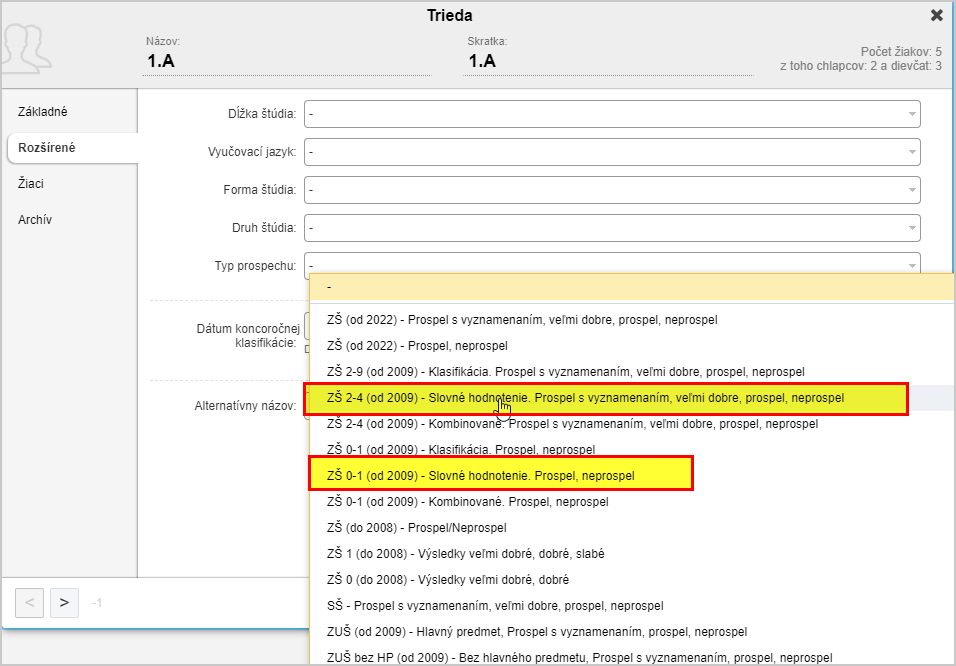Pick ZŠ 0-1 (od 2009) Kombinované option
The height and width of the screenshot is (666, 956).
coord(632,502)
